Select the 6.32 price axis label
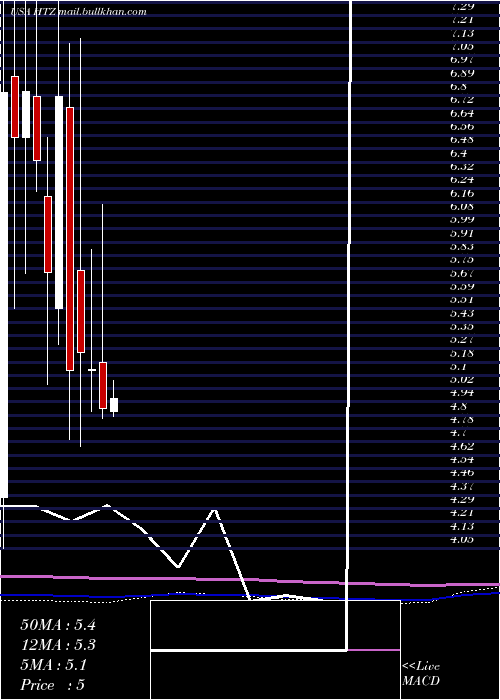Screen dimensions: 500x700 coord(462,166)
